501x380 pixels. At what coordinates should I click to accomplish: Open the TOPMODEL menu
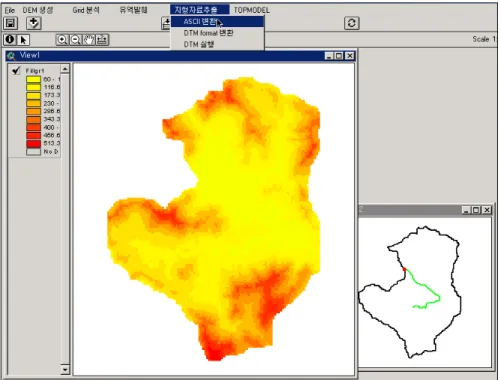tap(252, 10)
